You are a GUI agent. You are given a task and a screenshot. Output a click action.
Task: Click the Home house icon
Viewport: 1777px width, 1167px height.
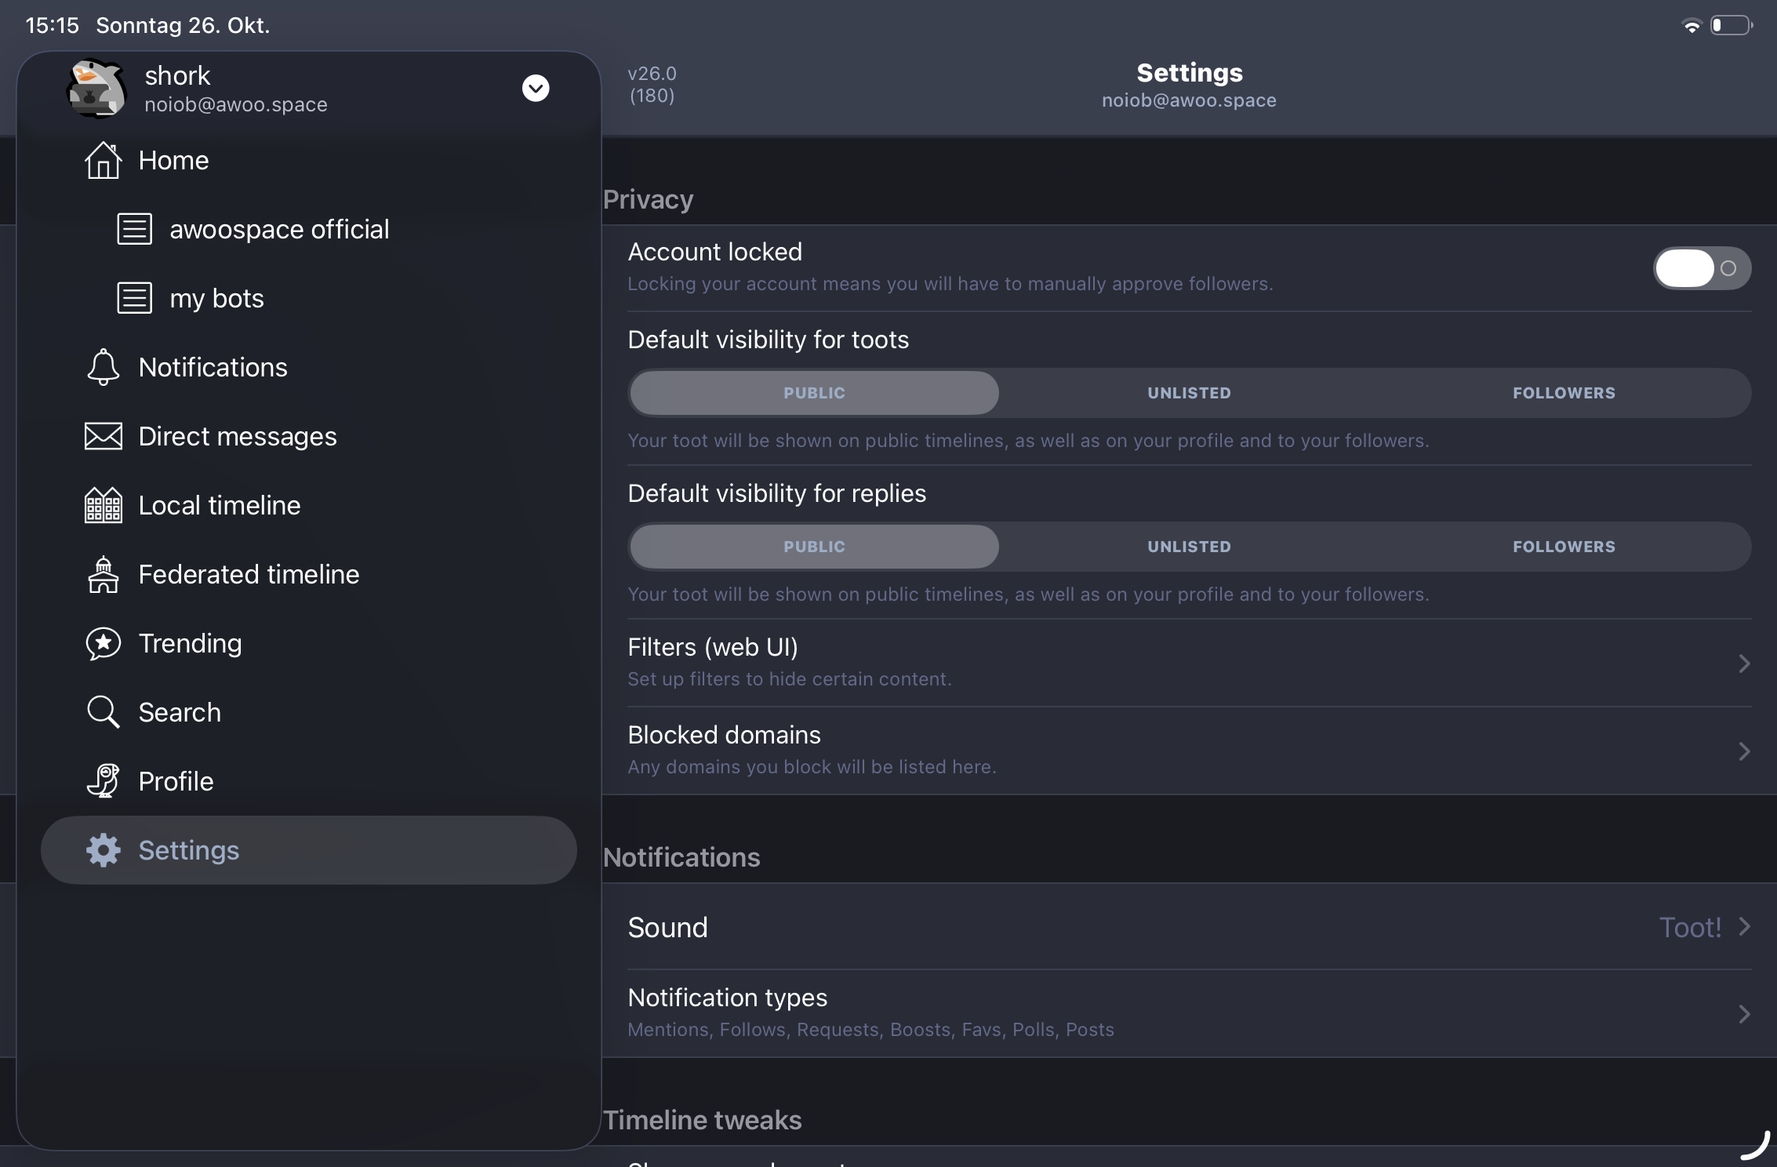point(103,160)
